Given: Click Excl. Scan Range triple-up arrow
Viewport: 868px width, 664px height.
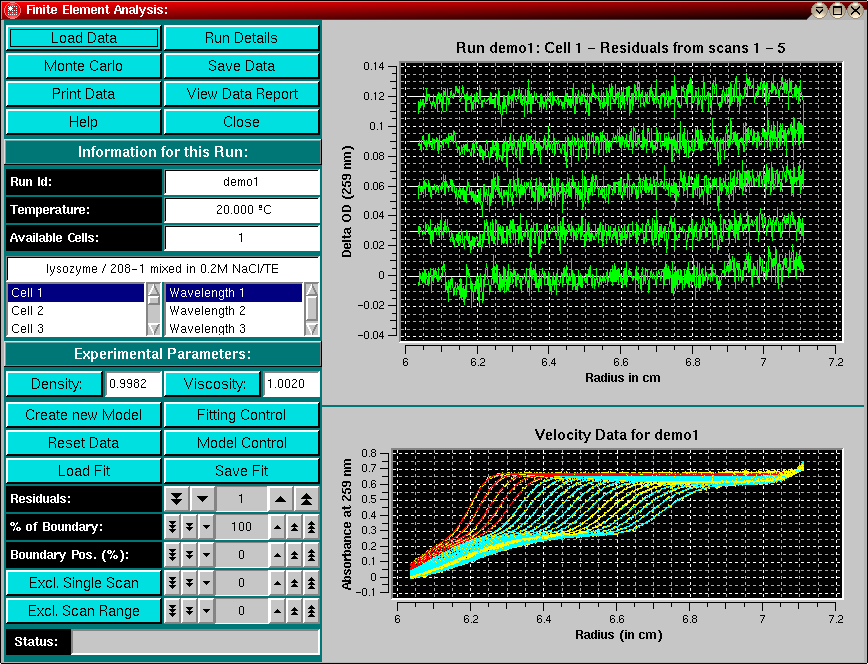Looking at the screenshot, I should 312,610.
